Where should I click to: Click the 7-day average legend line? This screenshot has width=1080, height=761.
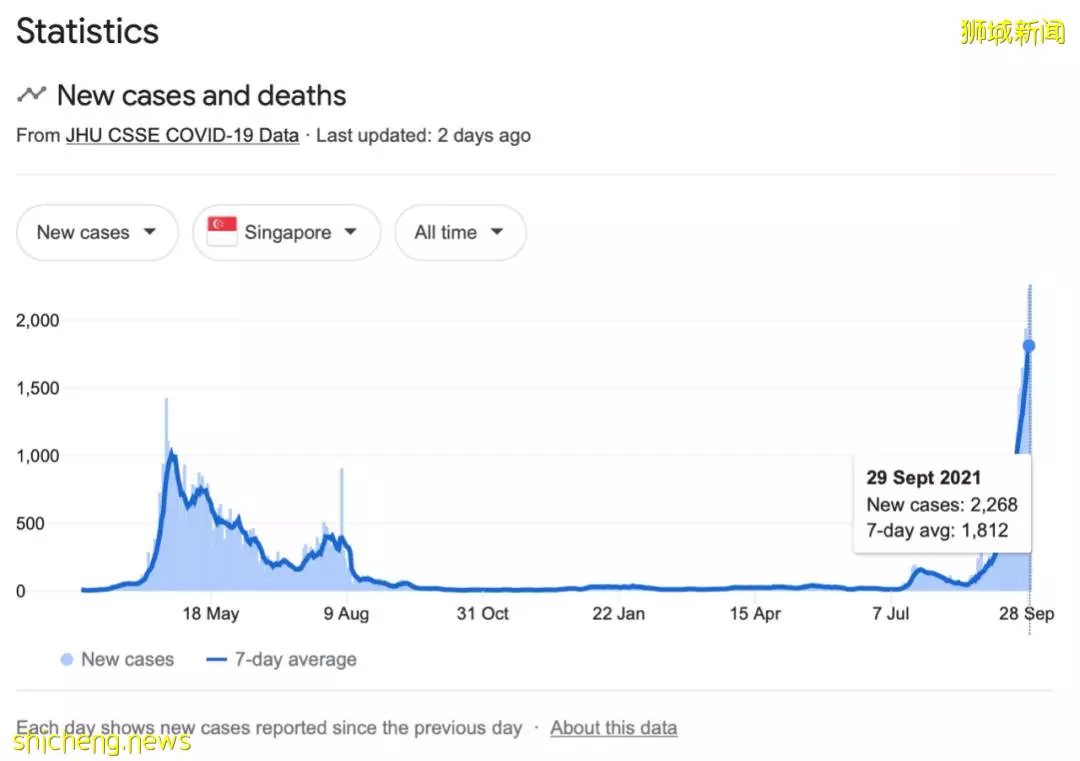[217, 660]
